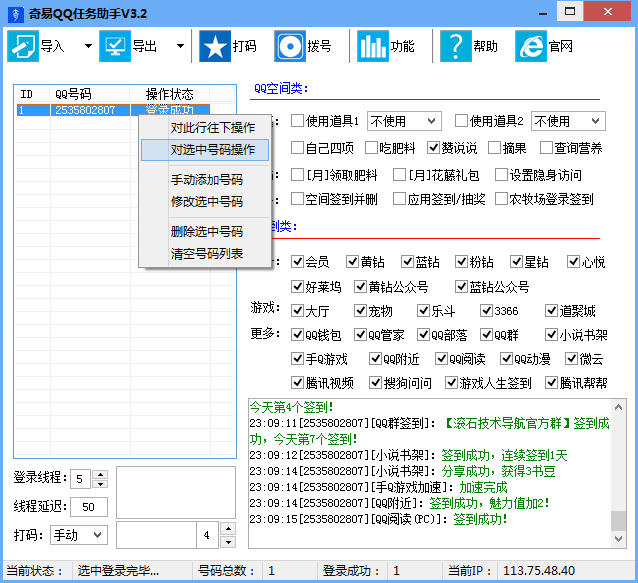This screenshot has height=583, width=638.
Task: Choose 对此行往下操作 from context menu
Action: coord(205,128)
